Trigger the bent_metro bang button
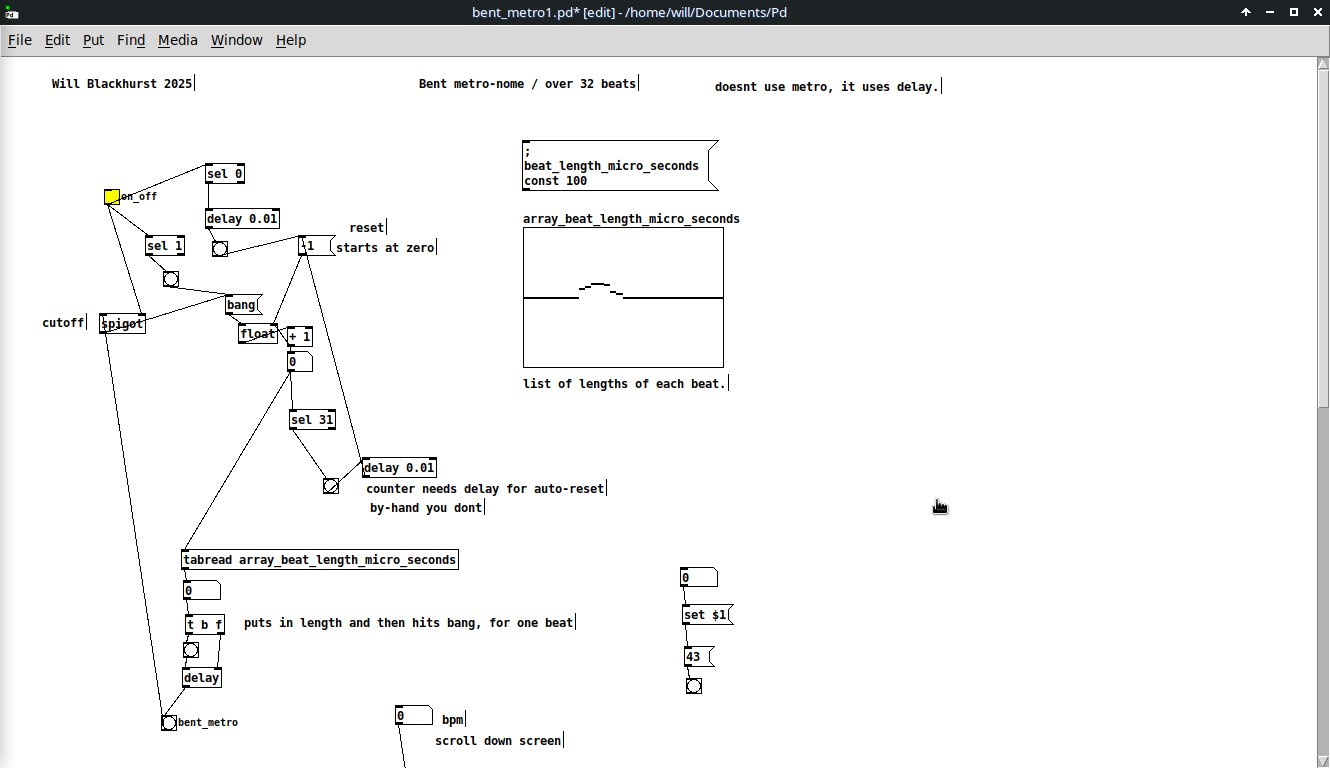This screenshot has height=768, width=1330. coord(169,722)
